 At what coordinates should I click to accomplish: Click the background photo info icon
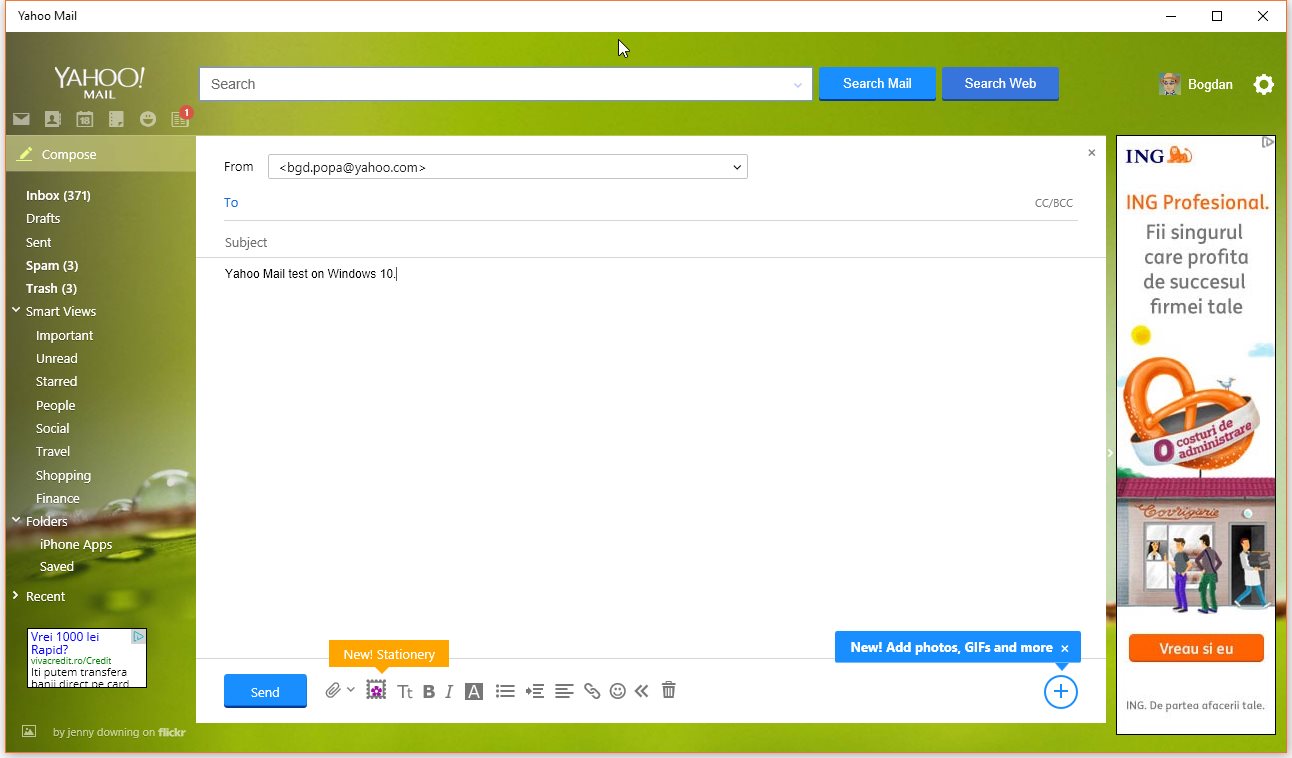click(29, 732)
